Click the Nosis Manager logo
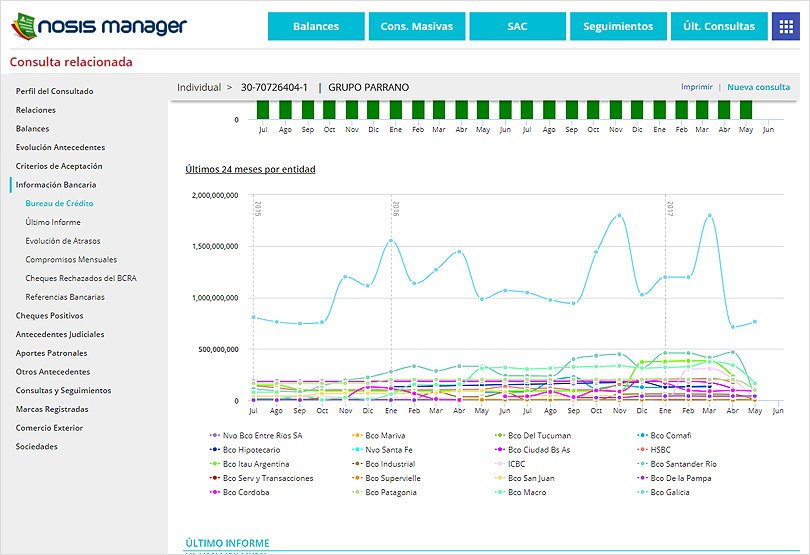The height and width of the screenshot is (555, 810). tap(97, 26)
